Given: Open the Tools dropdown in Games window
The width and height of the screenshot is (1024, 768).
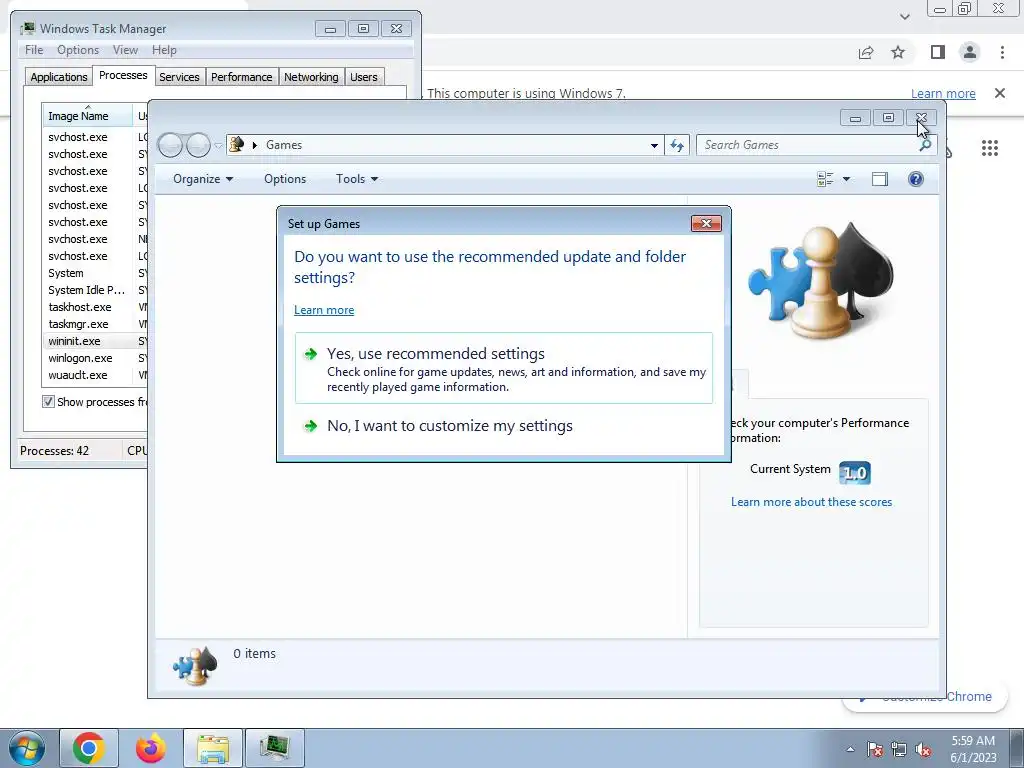Looking at the screenshot, I should pyautogui.click(x=357, y=179).
